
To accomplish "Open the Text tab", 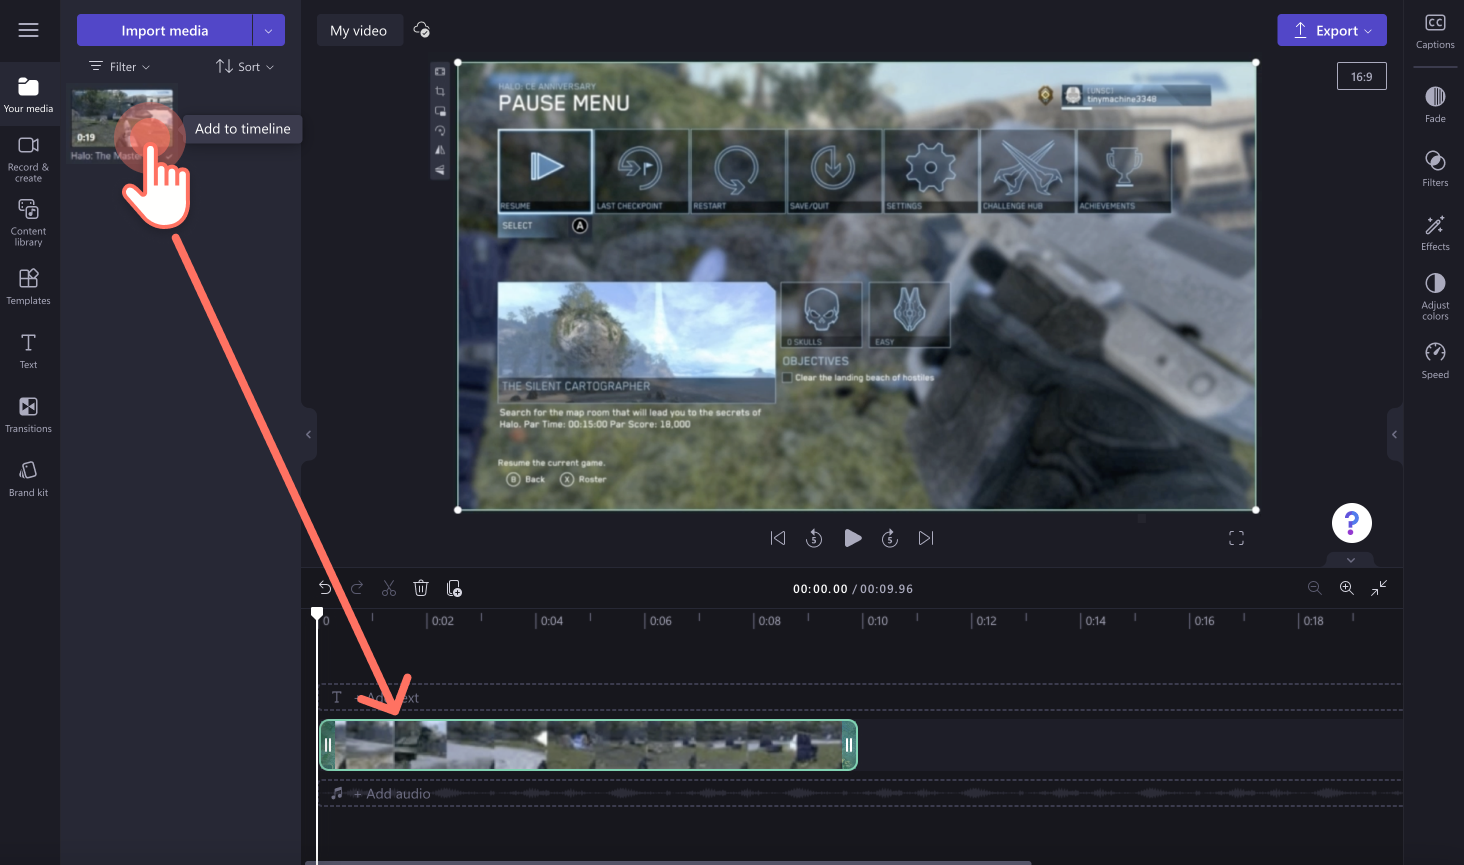I will coord(29,350).
